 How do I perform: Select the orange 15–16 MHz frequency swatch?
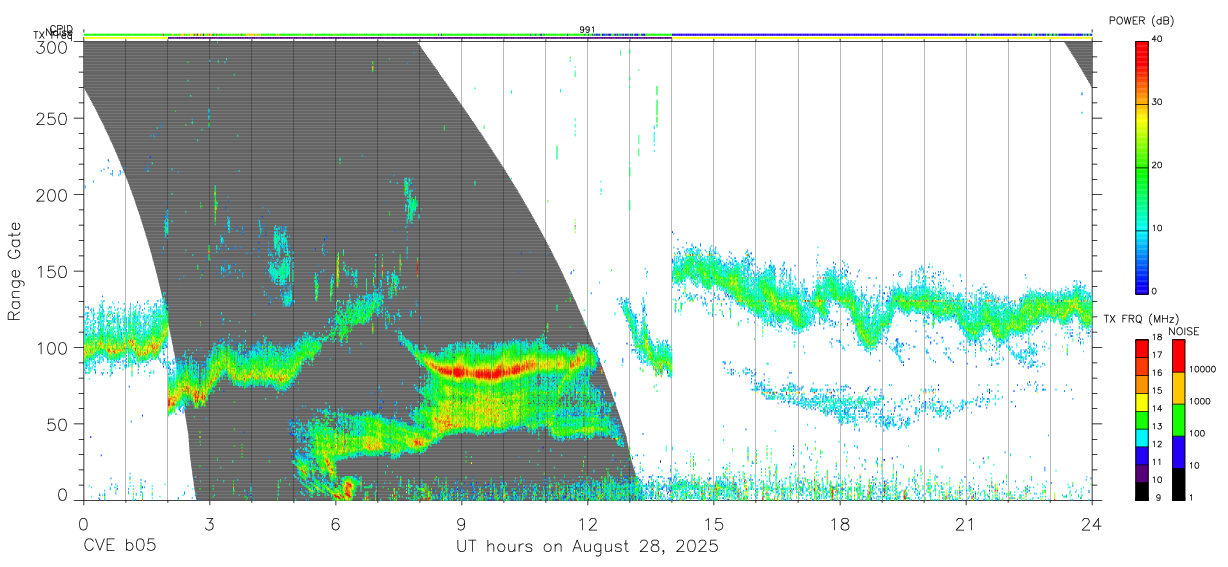point(1142,385)
